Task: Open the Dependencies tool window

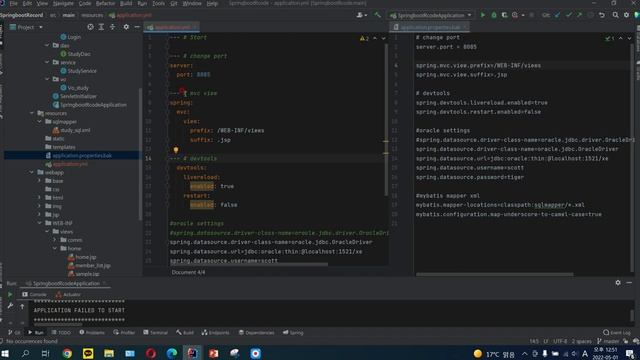Action: click(256, 333)
